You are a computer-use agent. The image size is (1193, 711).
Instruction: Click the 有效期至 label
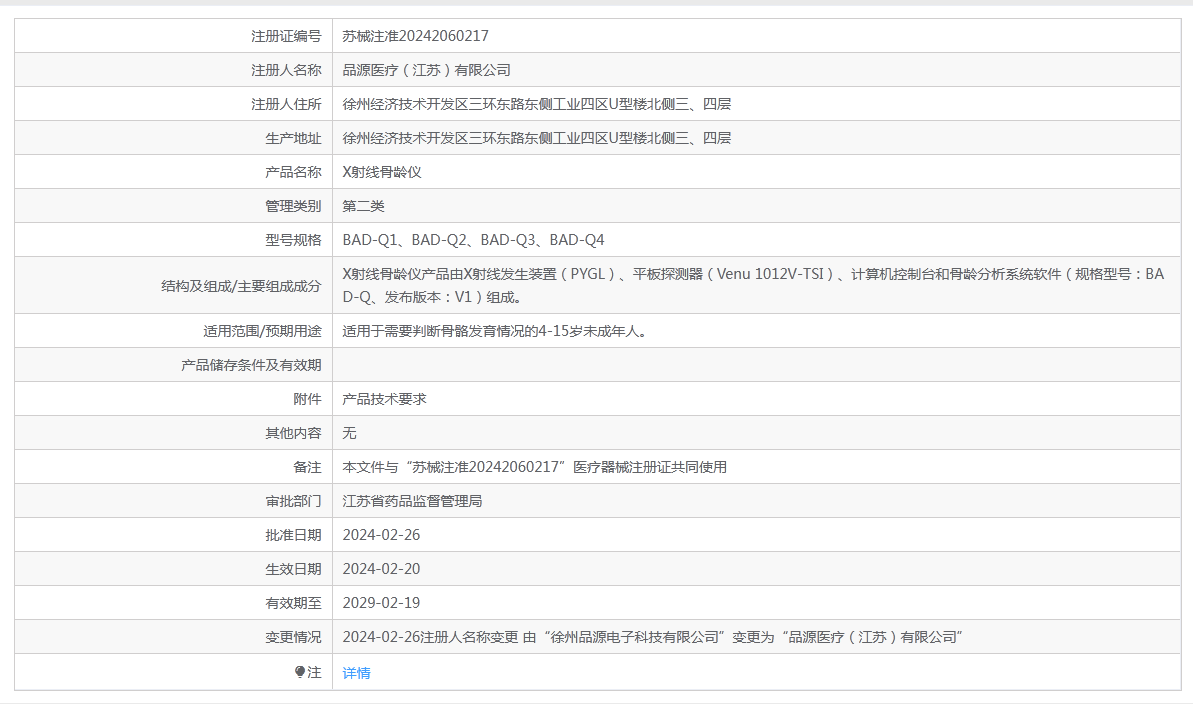pyautogui.click(x=293, y=603)
